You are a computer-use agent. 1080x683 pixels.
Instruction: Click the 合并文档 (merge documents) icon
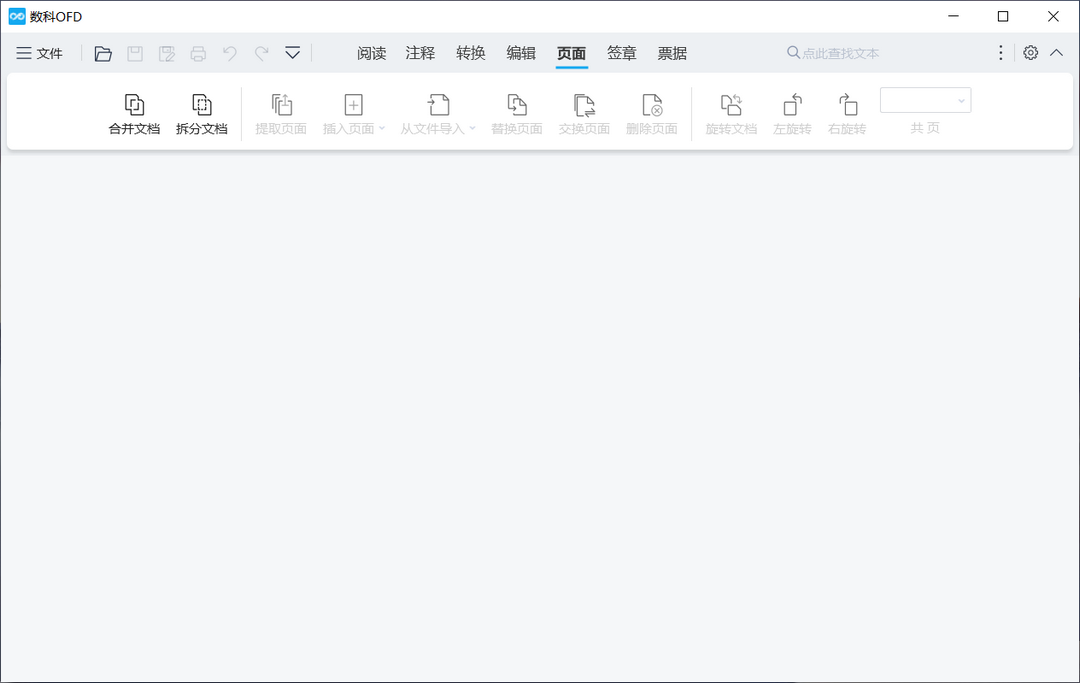[x=134, y=105]
